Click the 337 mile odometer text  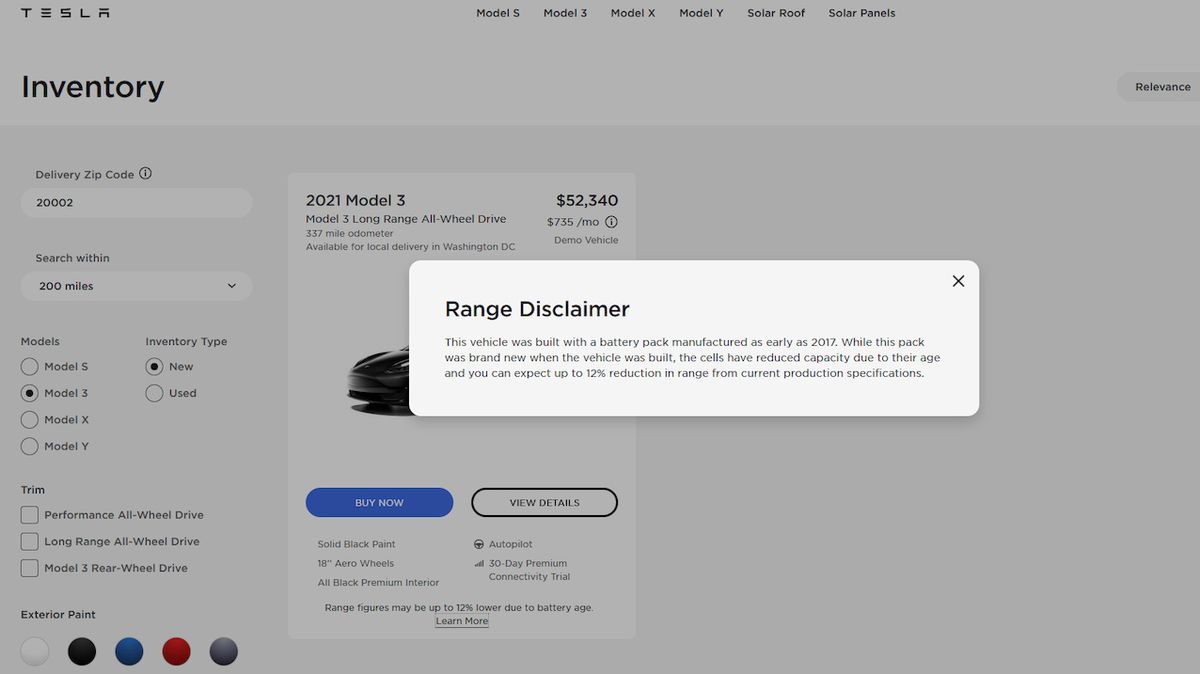[350, 233]
